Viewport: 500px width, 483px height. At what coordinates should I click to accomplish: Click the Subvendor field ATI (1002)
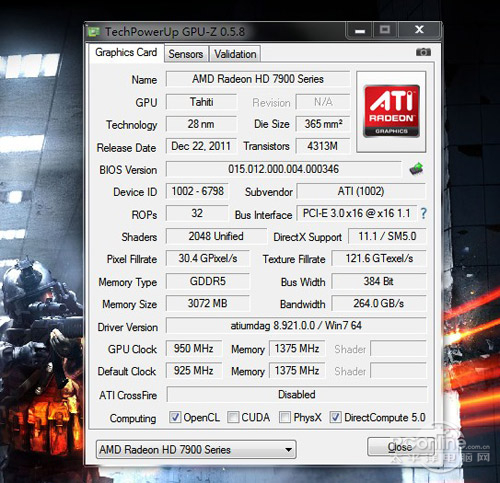coord(361,191)
